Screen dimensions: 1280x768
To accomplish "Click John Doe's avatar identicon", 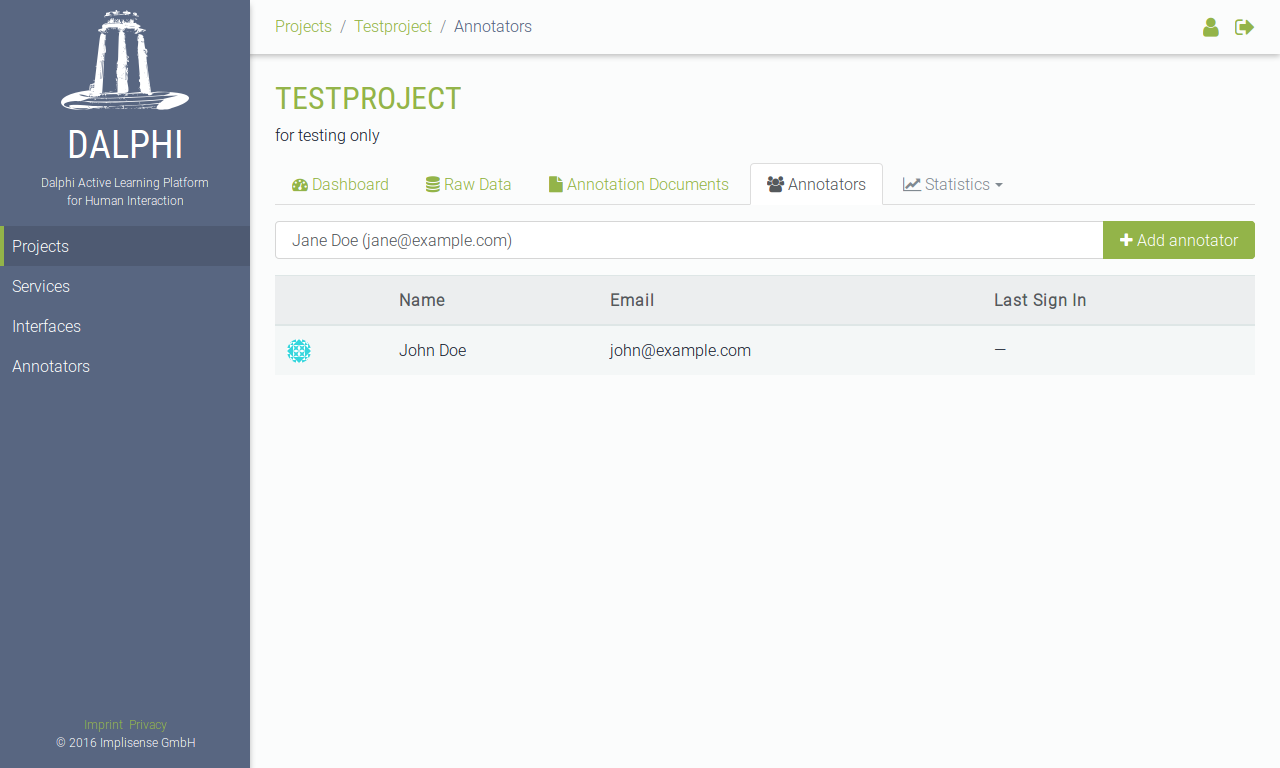I will (x=299, y=351).
